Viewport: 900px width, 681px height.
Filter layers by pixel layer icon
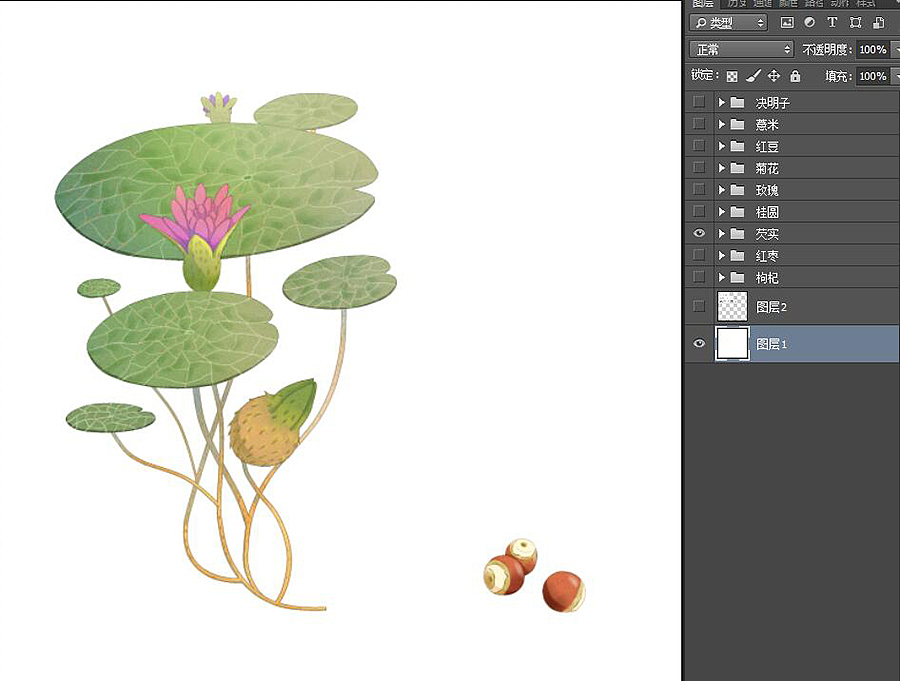click(x=787, y=23)
